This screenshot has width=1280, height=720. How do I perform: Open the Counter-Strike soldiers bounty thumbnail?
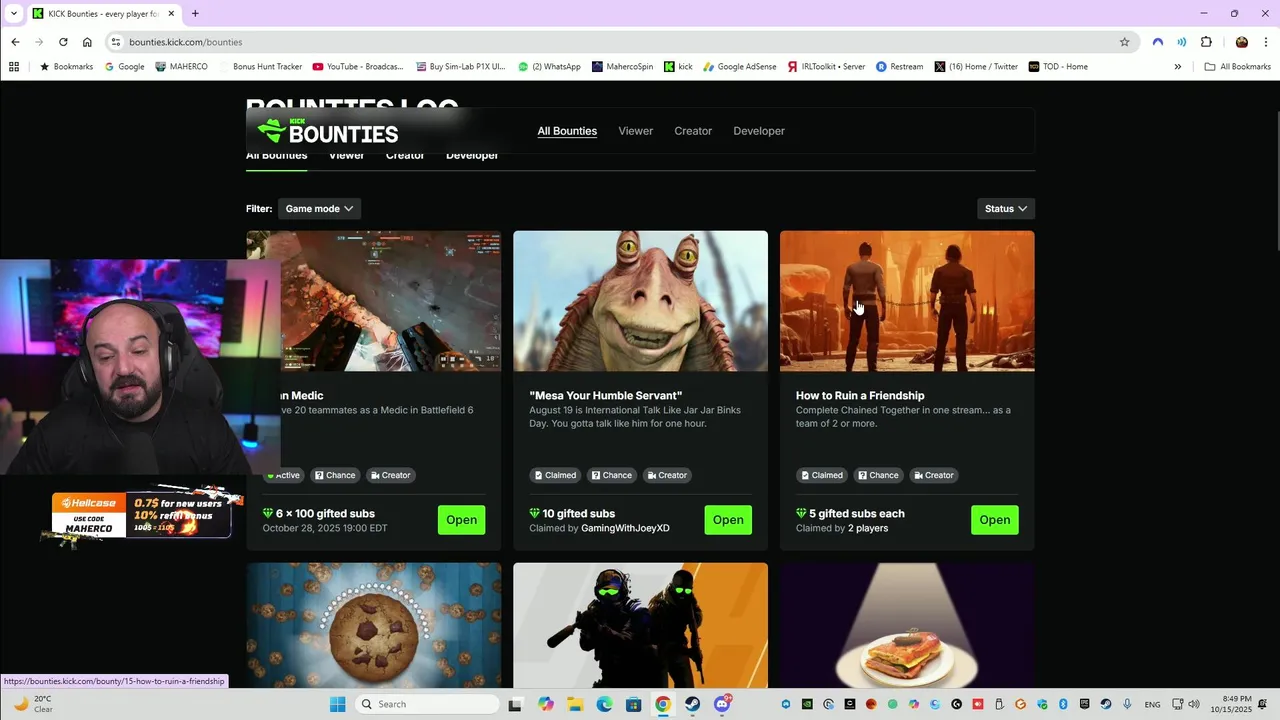click(640, 625)
